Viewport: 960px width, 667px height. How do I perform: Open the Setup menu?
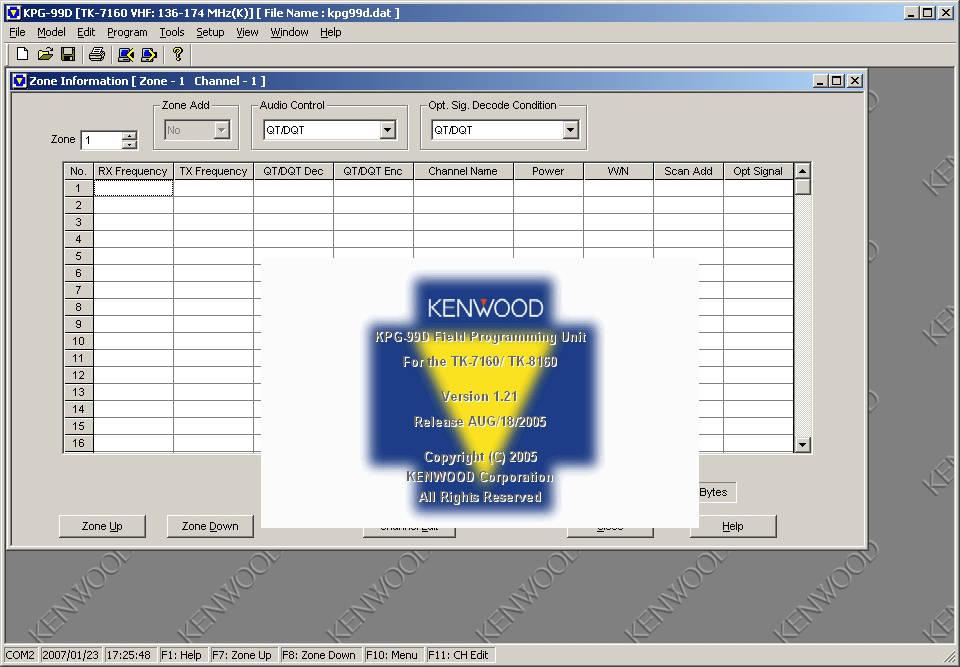tap(210, 32)
